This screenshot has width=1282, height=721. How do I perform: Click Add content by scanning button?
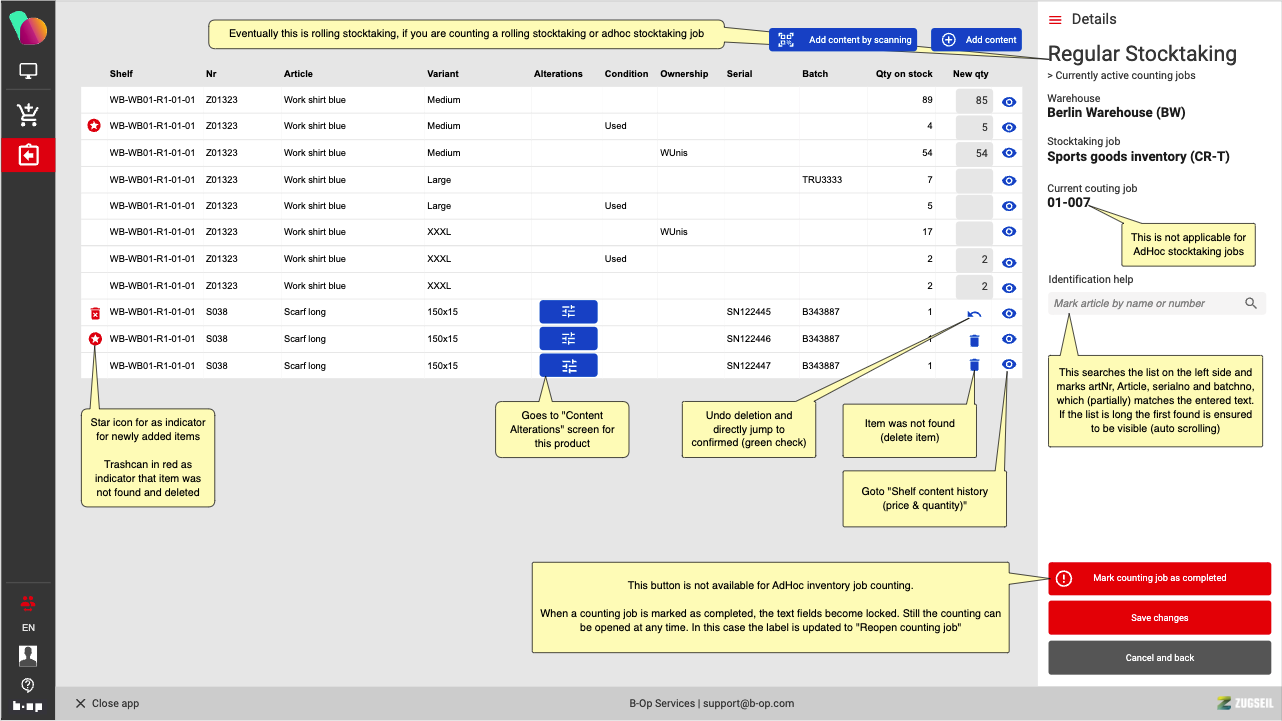845,40
